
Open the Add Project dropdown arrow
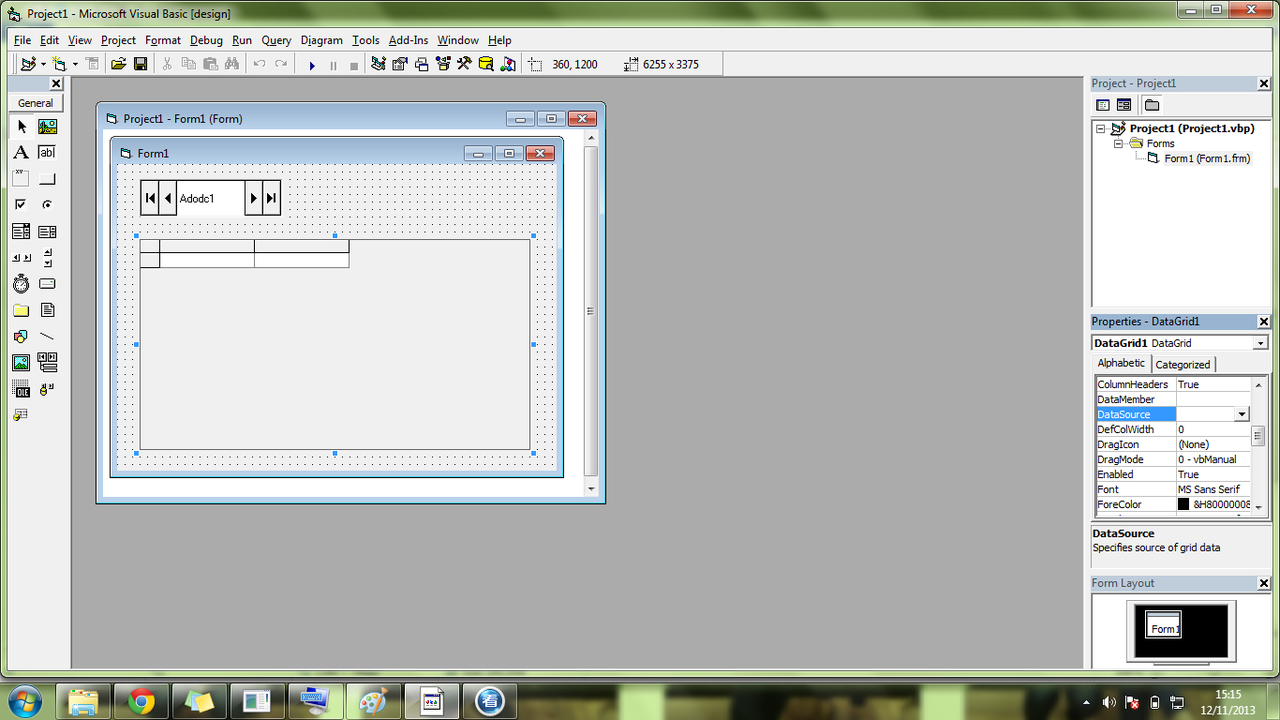coord(43,64)
